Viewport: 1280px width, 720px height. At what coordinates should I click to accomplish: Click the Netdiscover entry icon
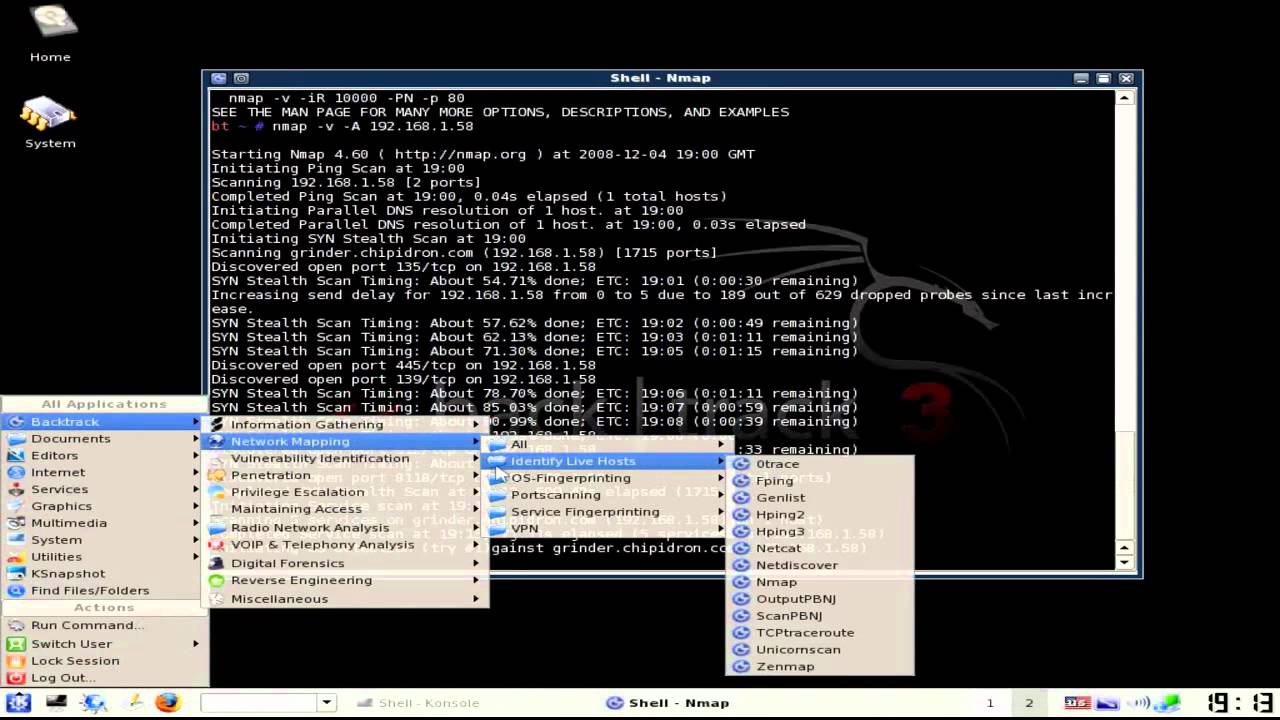click(x=741, y=565)
